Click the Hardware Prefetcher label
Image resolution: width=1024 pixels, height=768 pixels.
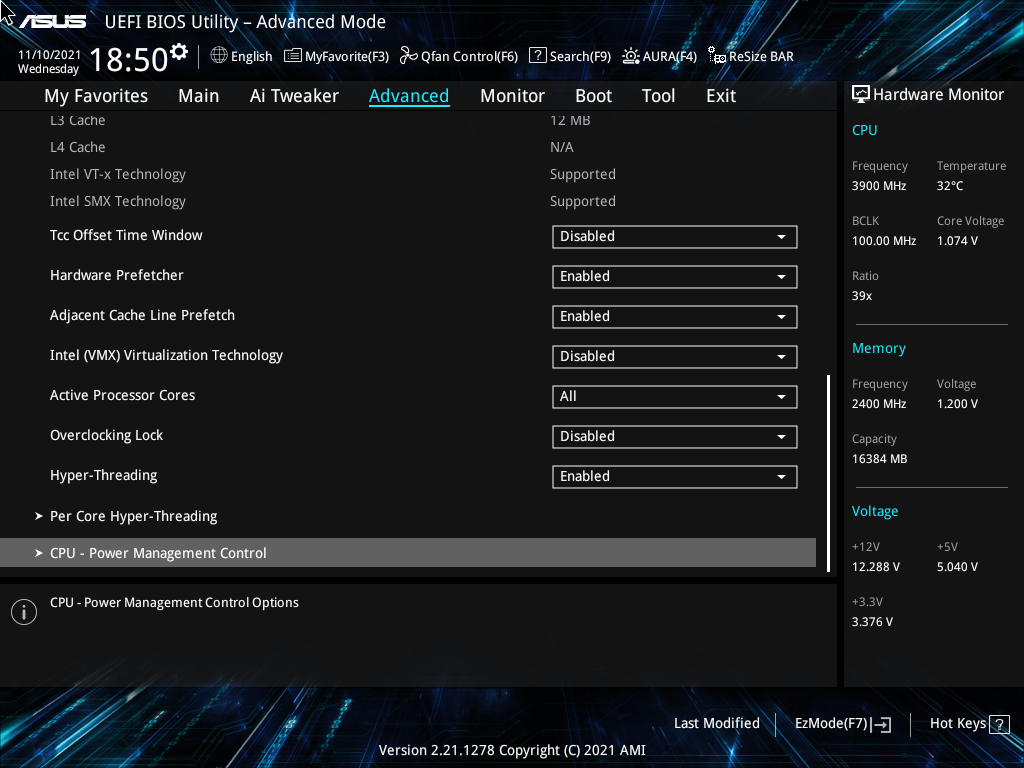coord(117,275)
